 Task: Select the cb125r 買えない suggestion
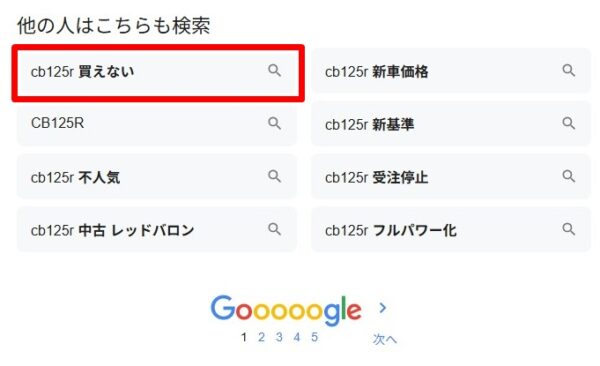point(82,72)
